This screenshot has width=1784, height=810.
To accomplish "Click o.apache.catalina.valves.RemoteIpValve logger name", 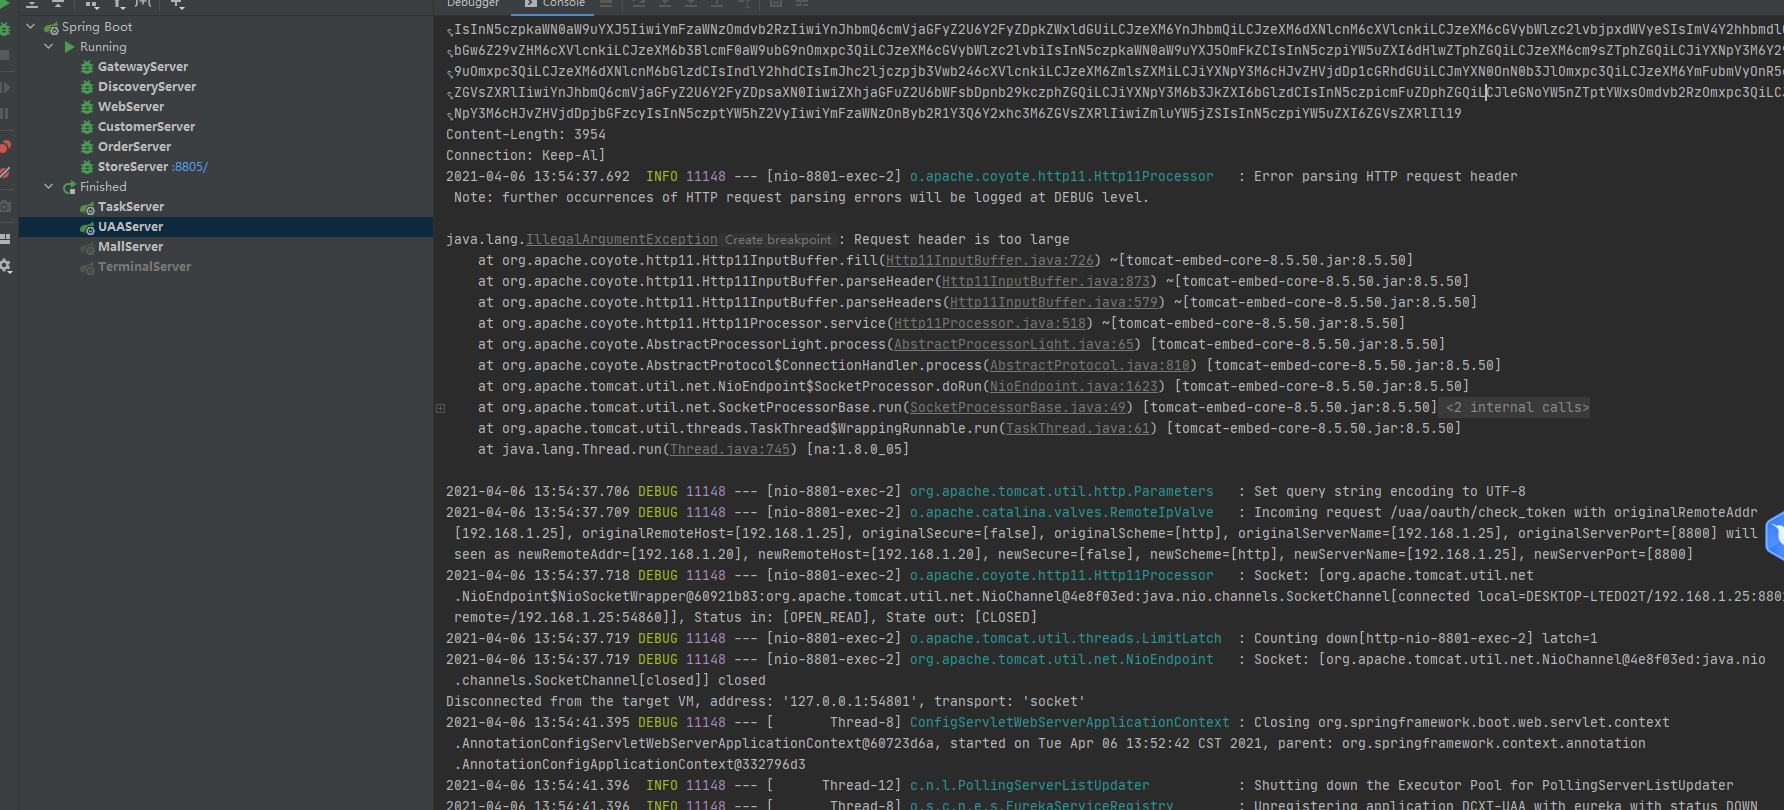I will coord(1062,513).
